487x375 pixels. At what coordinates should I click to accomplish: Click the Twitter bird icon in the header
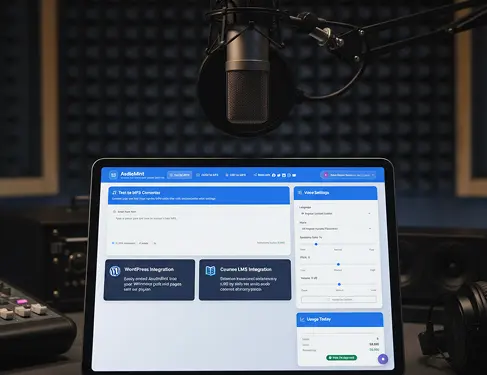tap(279, 175)
